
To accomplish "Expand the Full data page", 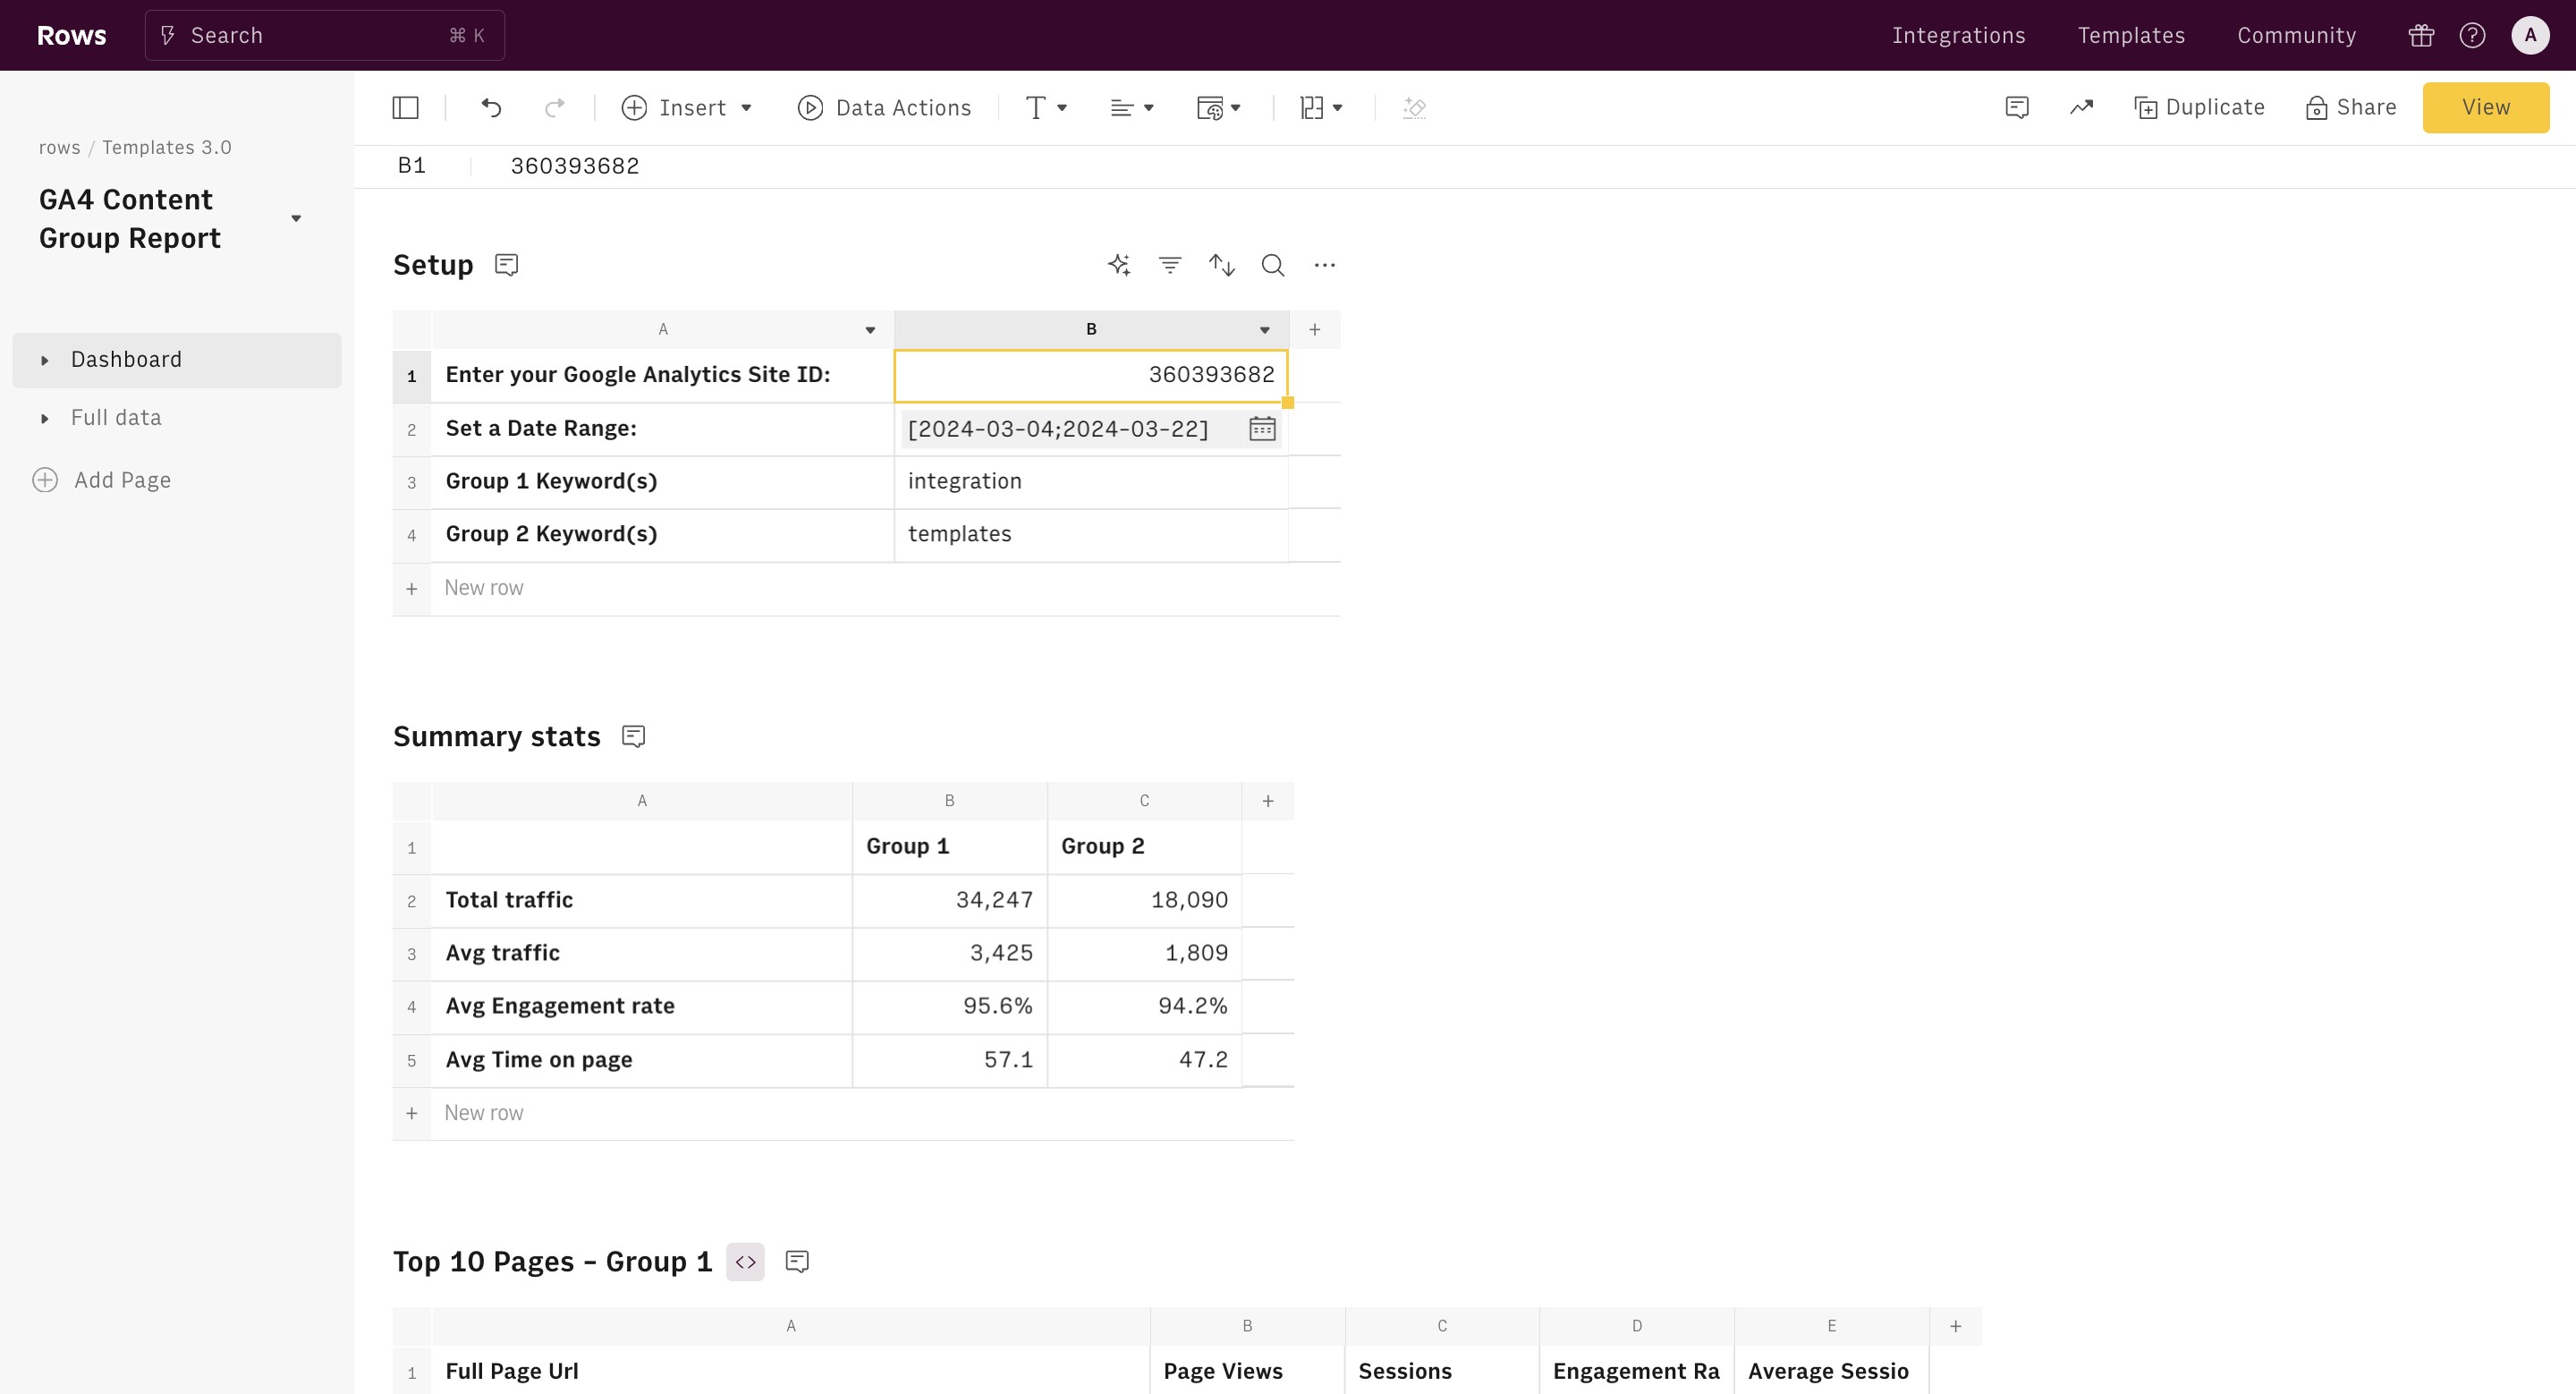I will click(x=44, y=418).
